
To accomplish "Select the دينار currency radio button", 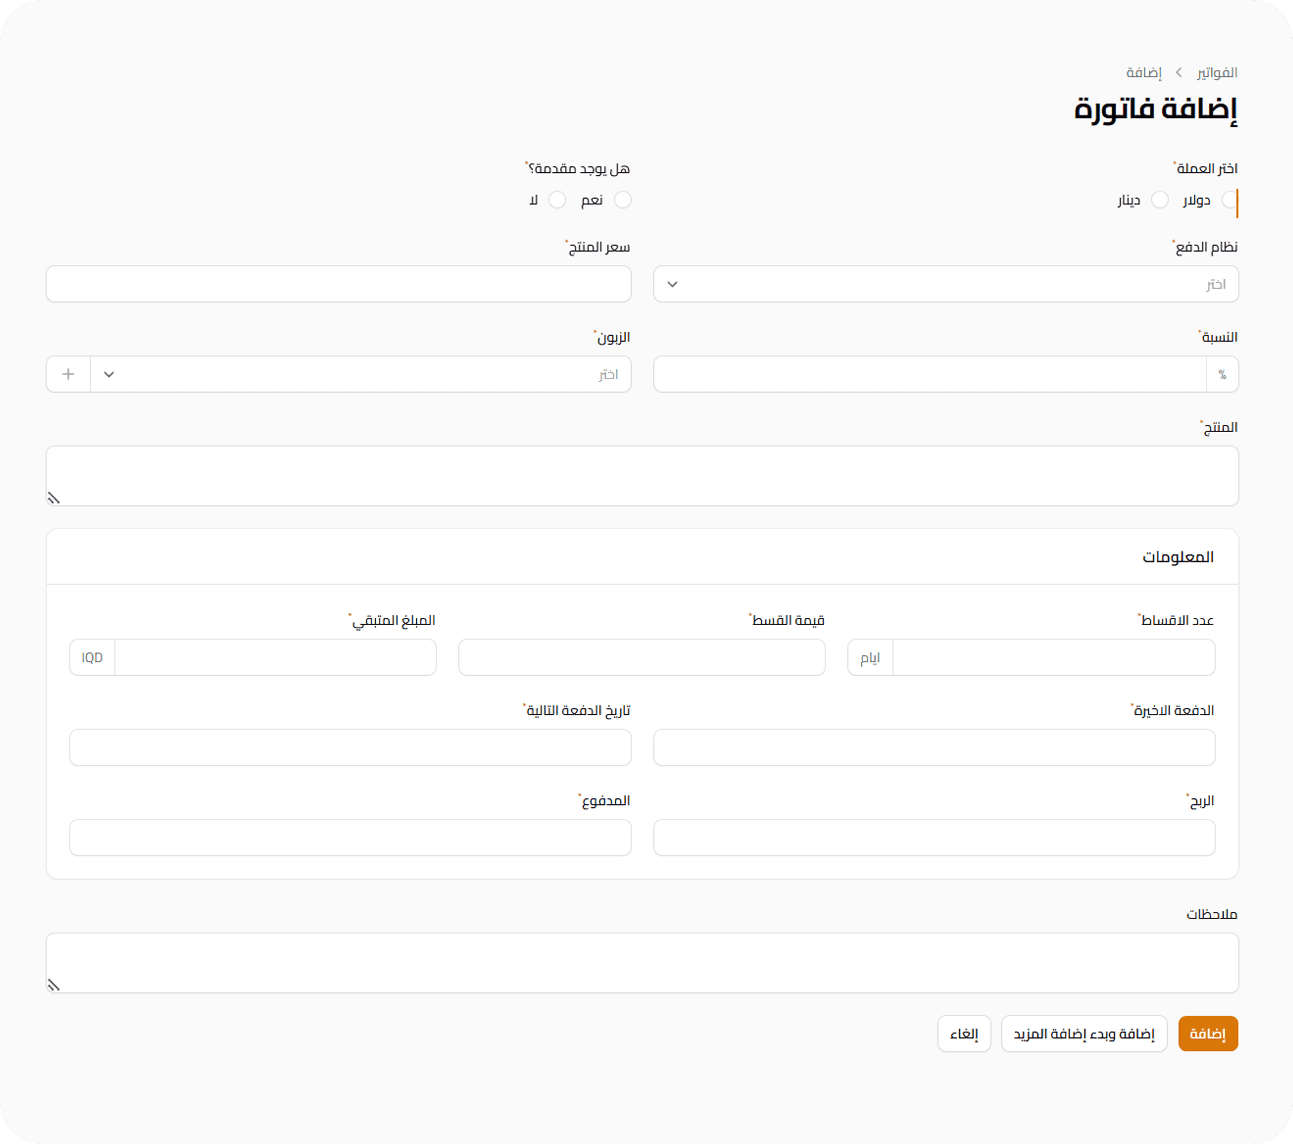I will point(1160,200).
